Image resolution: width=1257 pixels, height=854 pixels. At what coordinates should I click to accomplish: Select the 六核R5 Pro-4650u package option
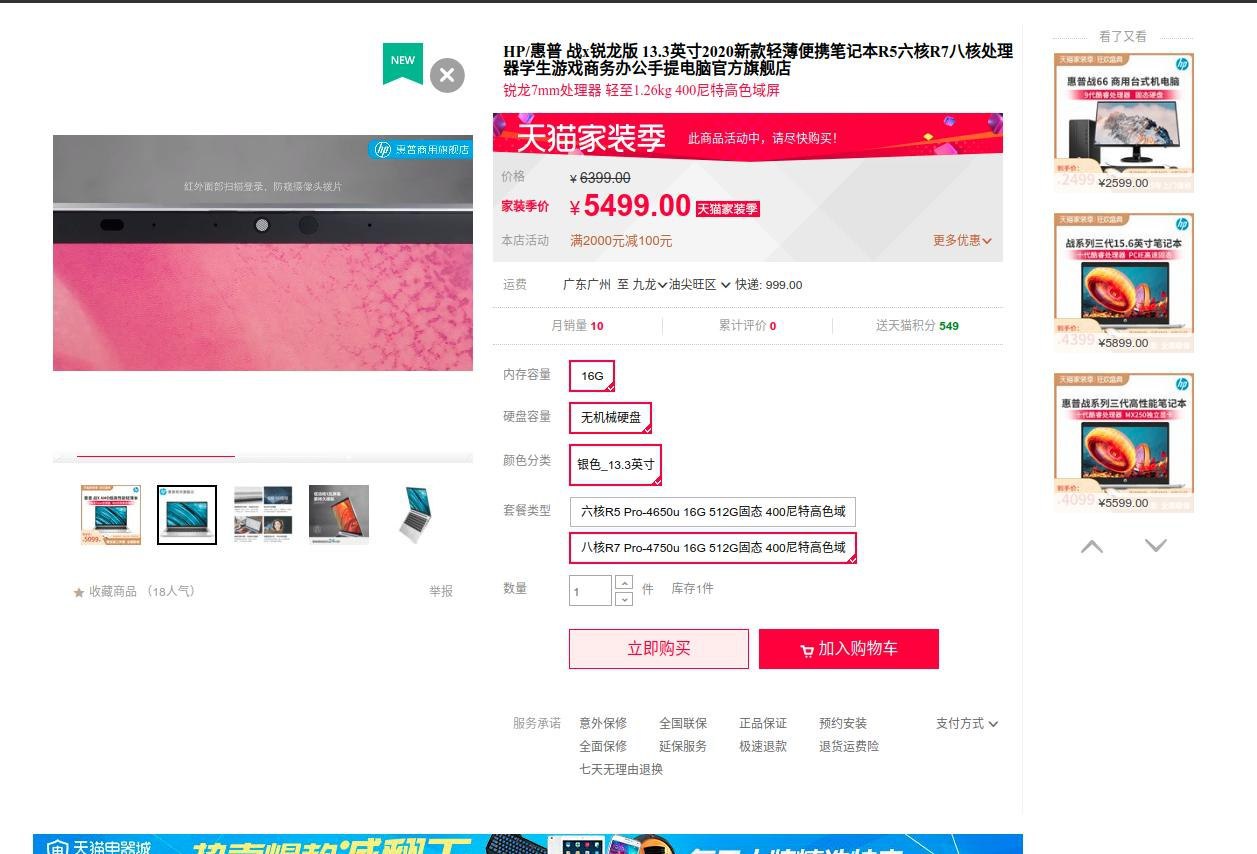[x=712, y=512]
